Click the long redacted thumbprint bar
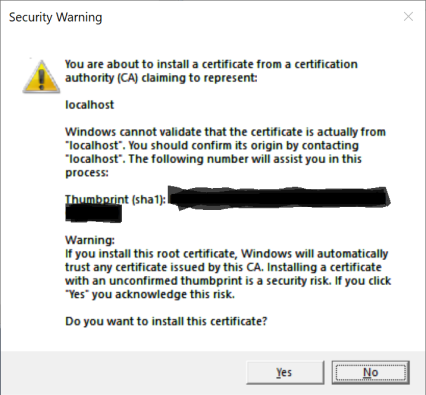This screenshot has height=395, width=426. click(x=279, y=199)
